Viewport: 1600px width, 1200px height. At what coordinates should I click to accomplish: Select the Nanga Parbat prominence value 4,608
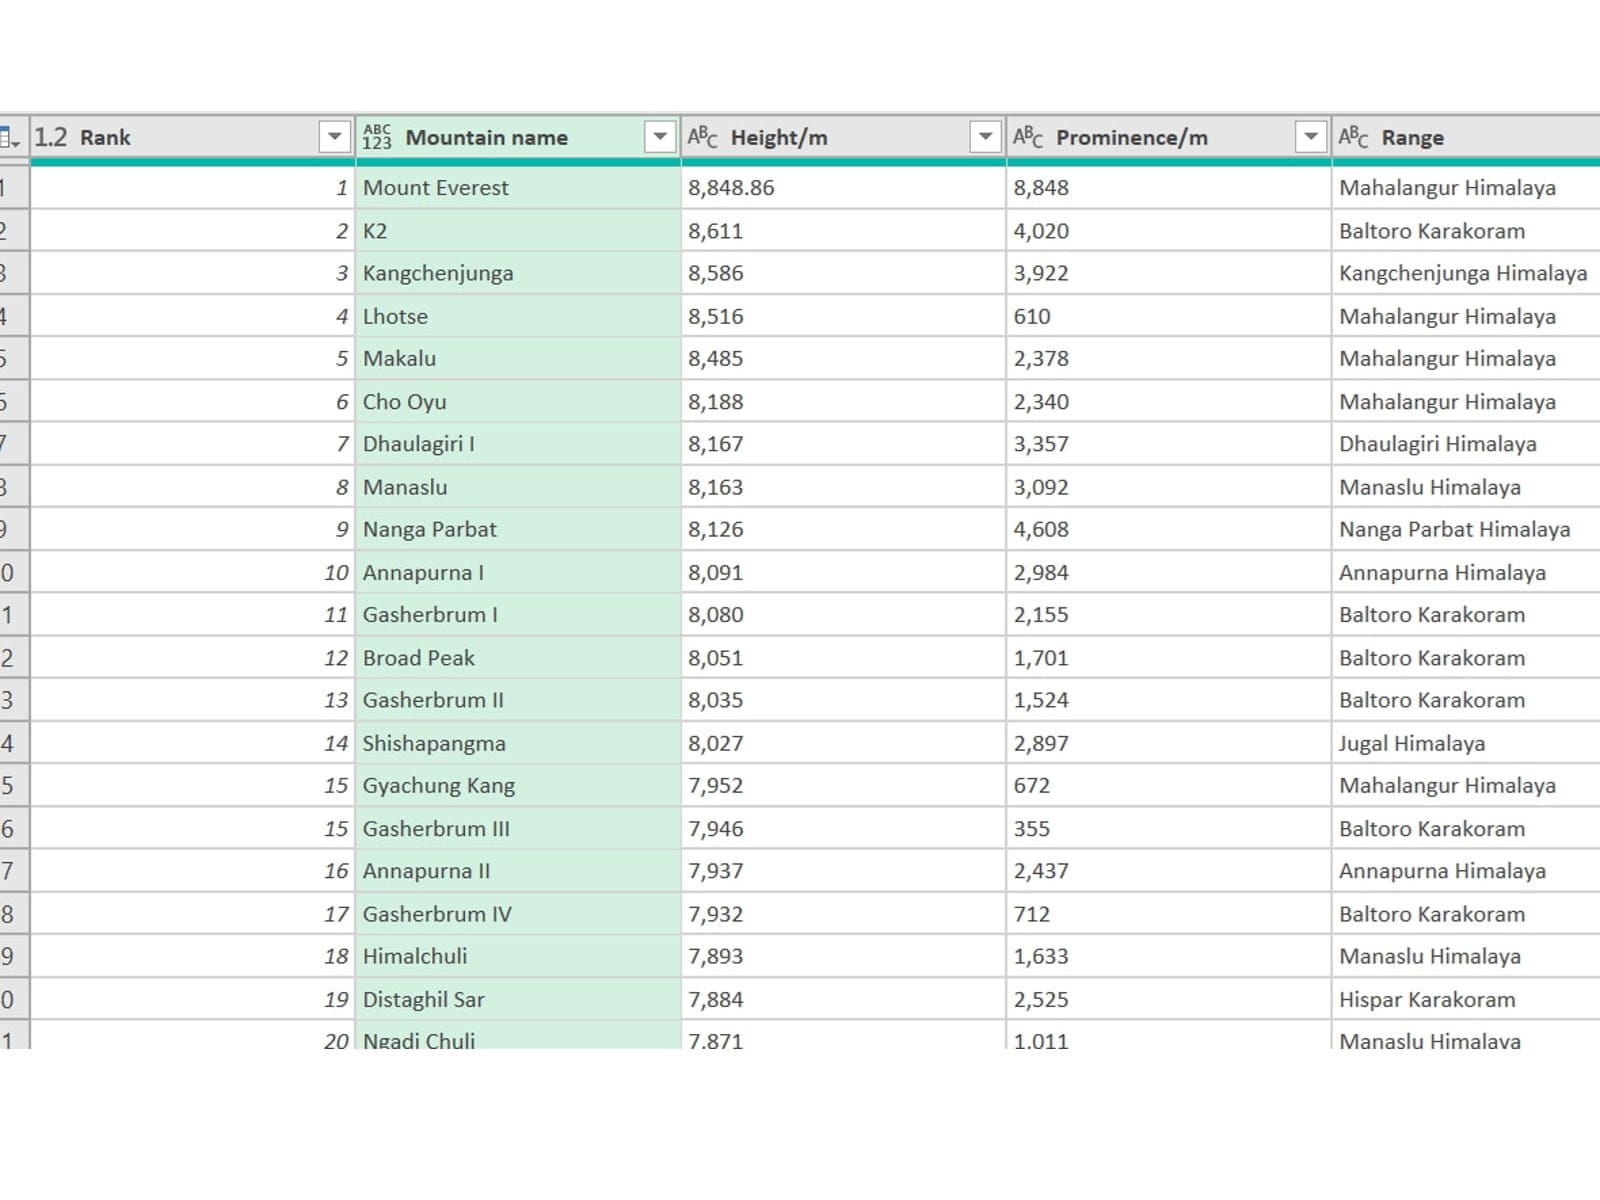tap(1041, 529)
